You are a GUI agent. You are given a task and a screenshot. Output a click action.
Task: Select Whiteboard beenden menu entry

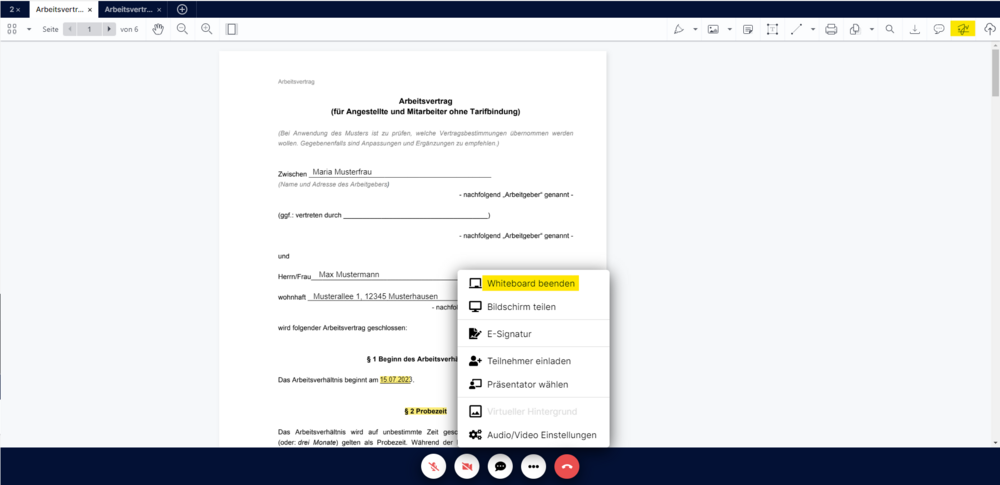click(x=533, y=283)
